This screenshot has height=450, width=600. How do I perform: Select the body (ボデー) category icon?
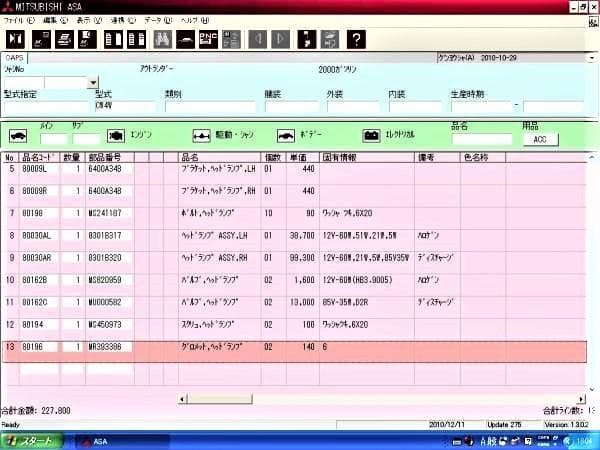coord(286,134)
